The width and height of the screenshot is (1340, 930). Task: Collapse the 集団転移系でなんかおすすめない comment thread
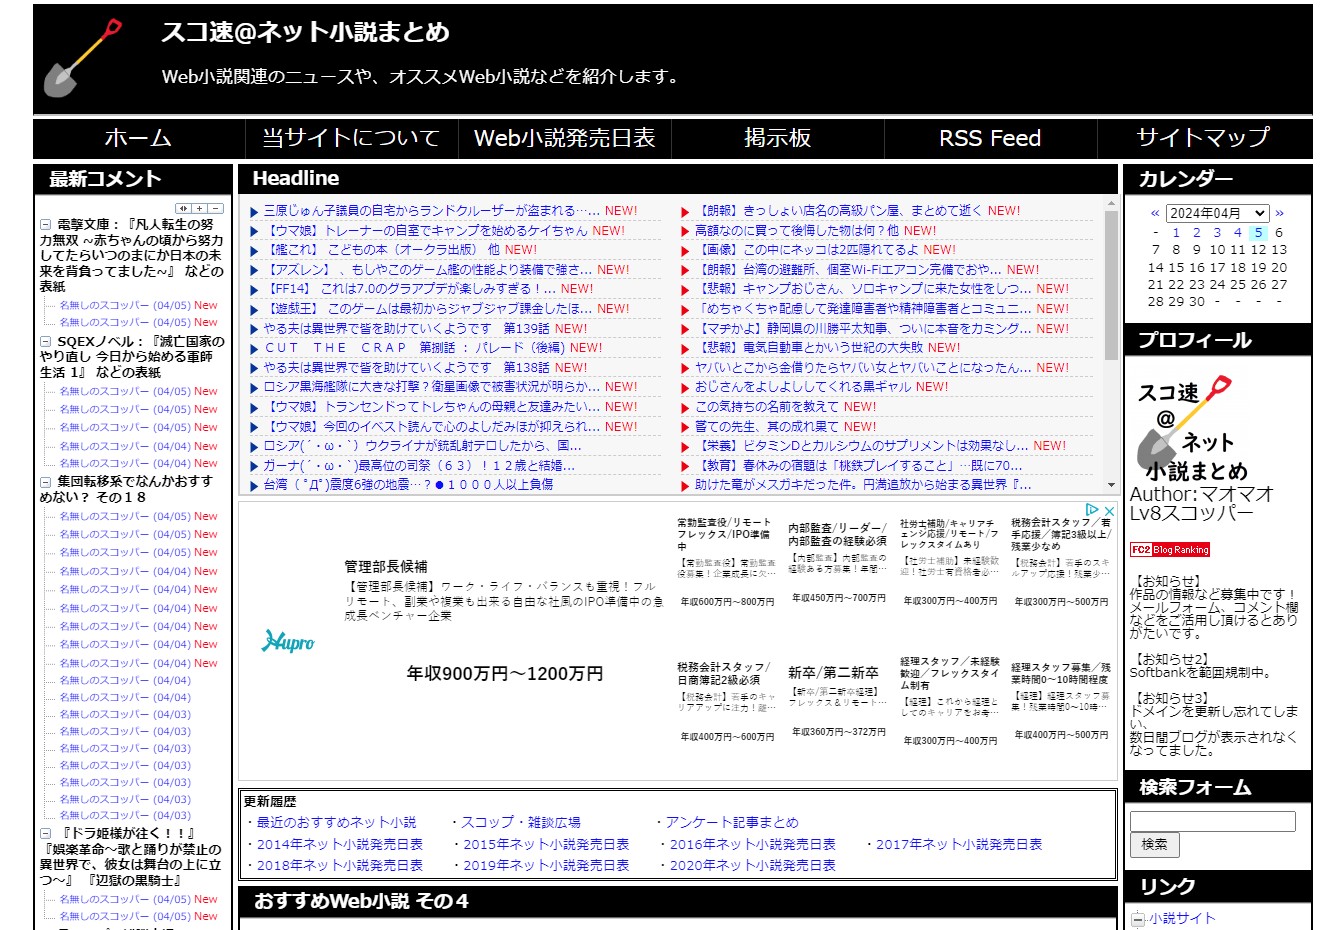click(45, 482)
